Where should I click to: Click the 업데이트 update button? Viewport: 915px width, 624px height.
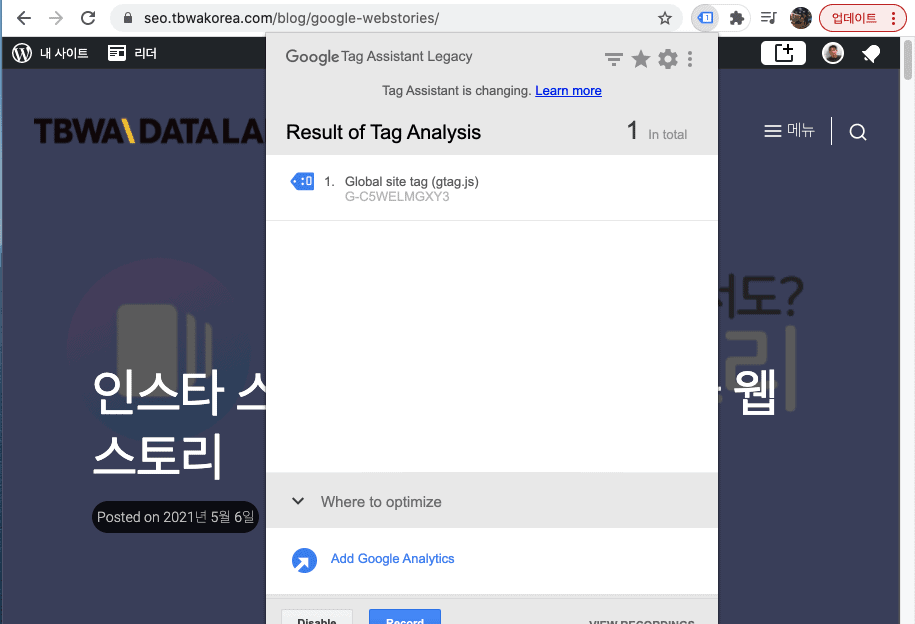point(862,18)
